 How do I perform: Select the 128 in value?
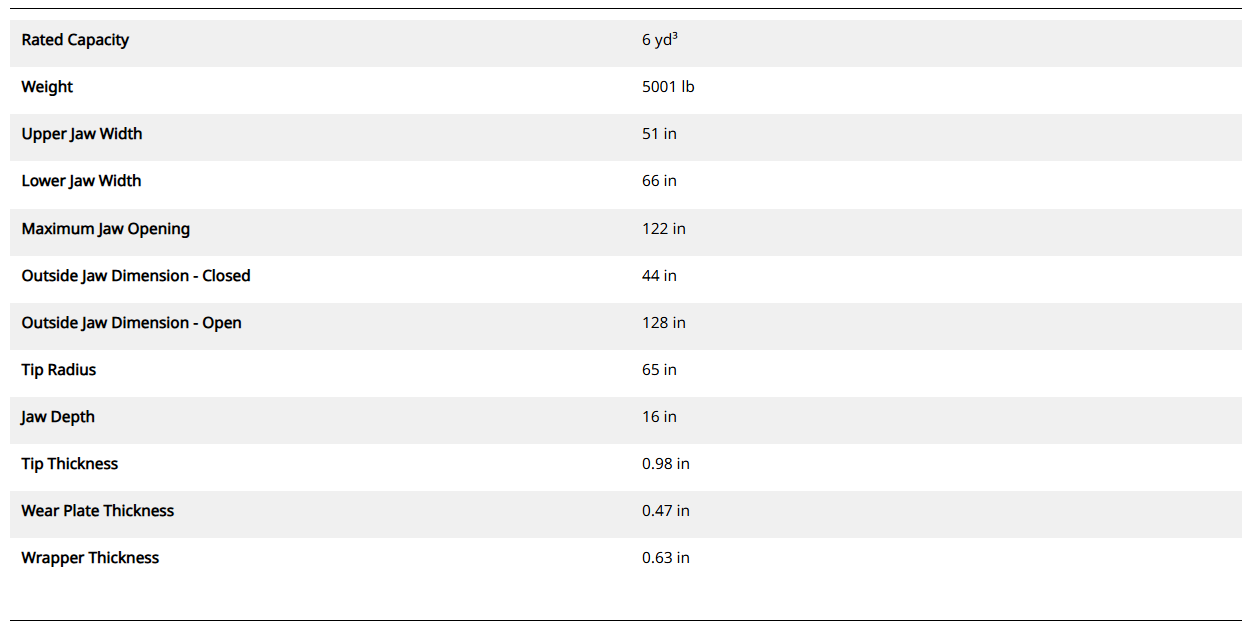pos(663,323)
